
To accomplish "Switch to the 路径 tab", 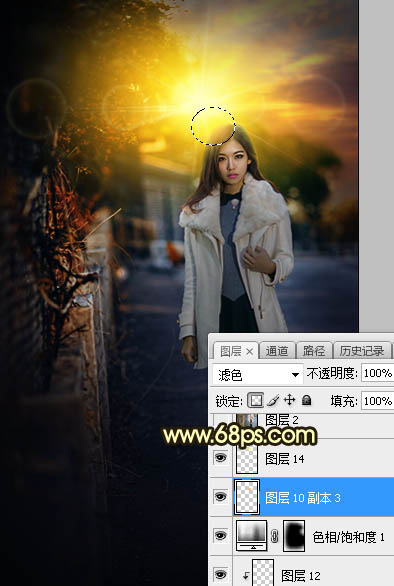I will coord(313,351).
